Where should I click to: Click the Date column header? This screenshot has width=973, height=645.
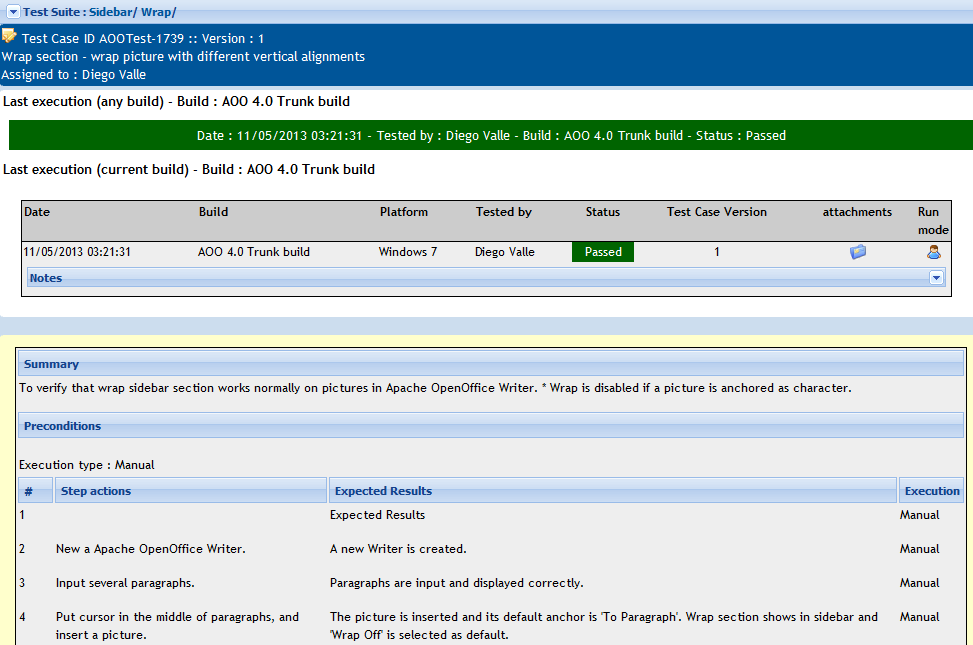[x=37, y=212]
